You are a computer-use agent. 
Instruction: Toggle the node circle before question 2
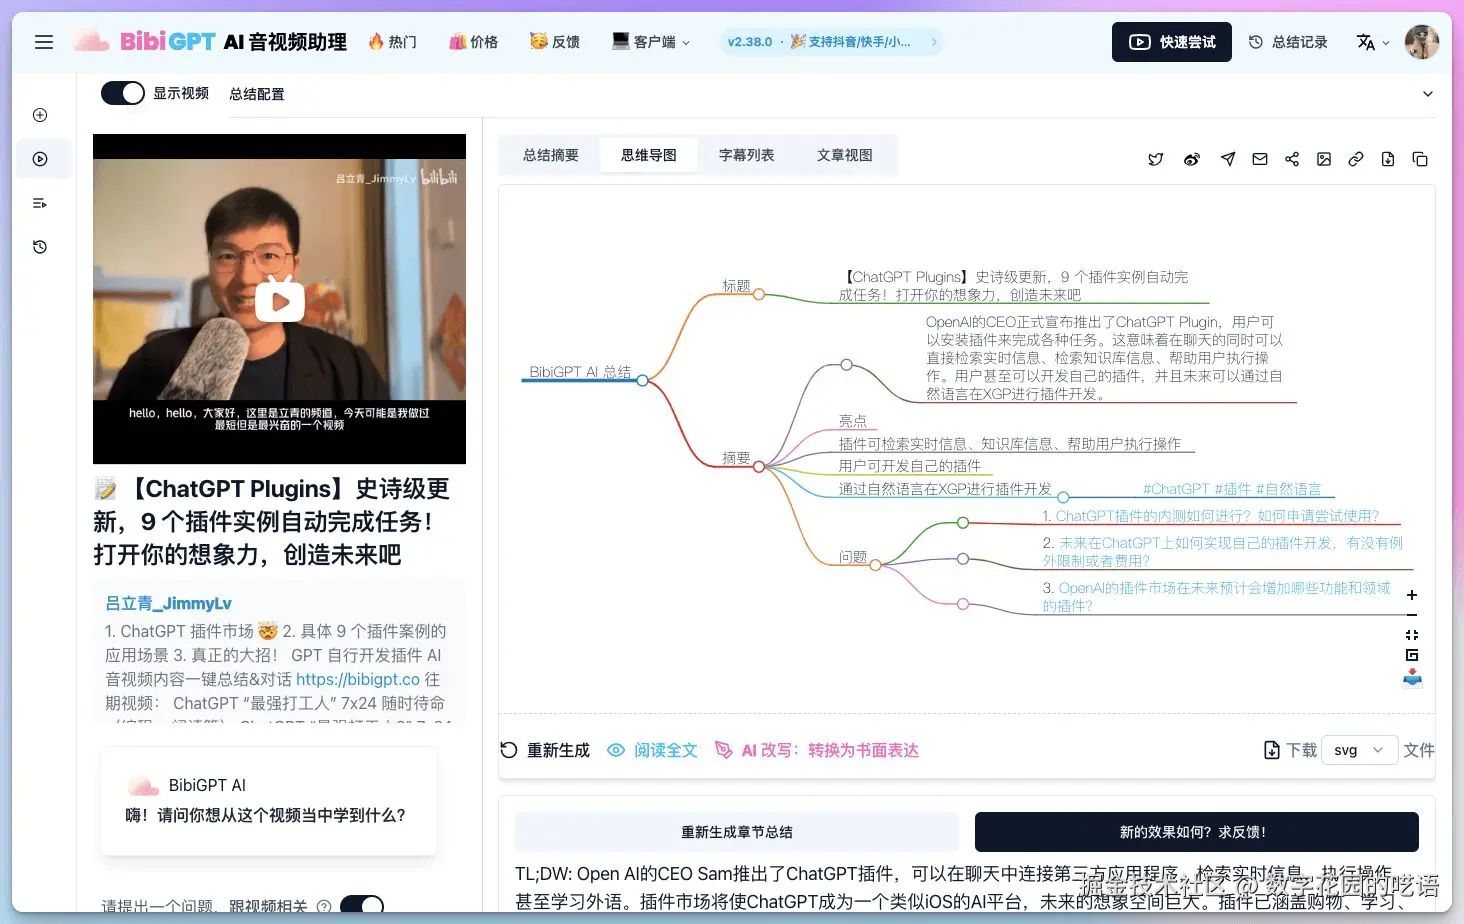coord(963,559)
